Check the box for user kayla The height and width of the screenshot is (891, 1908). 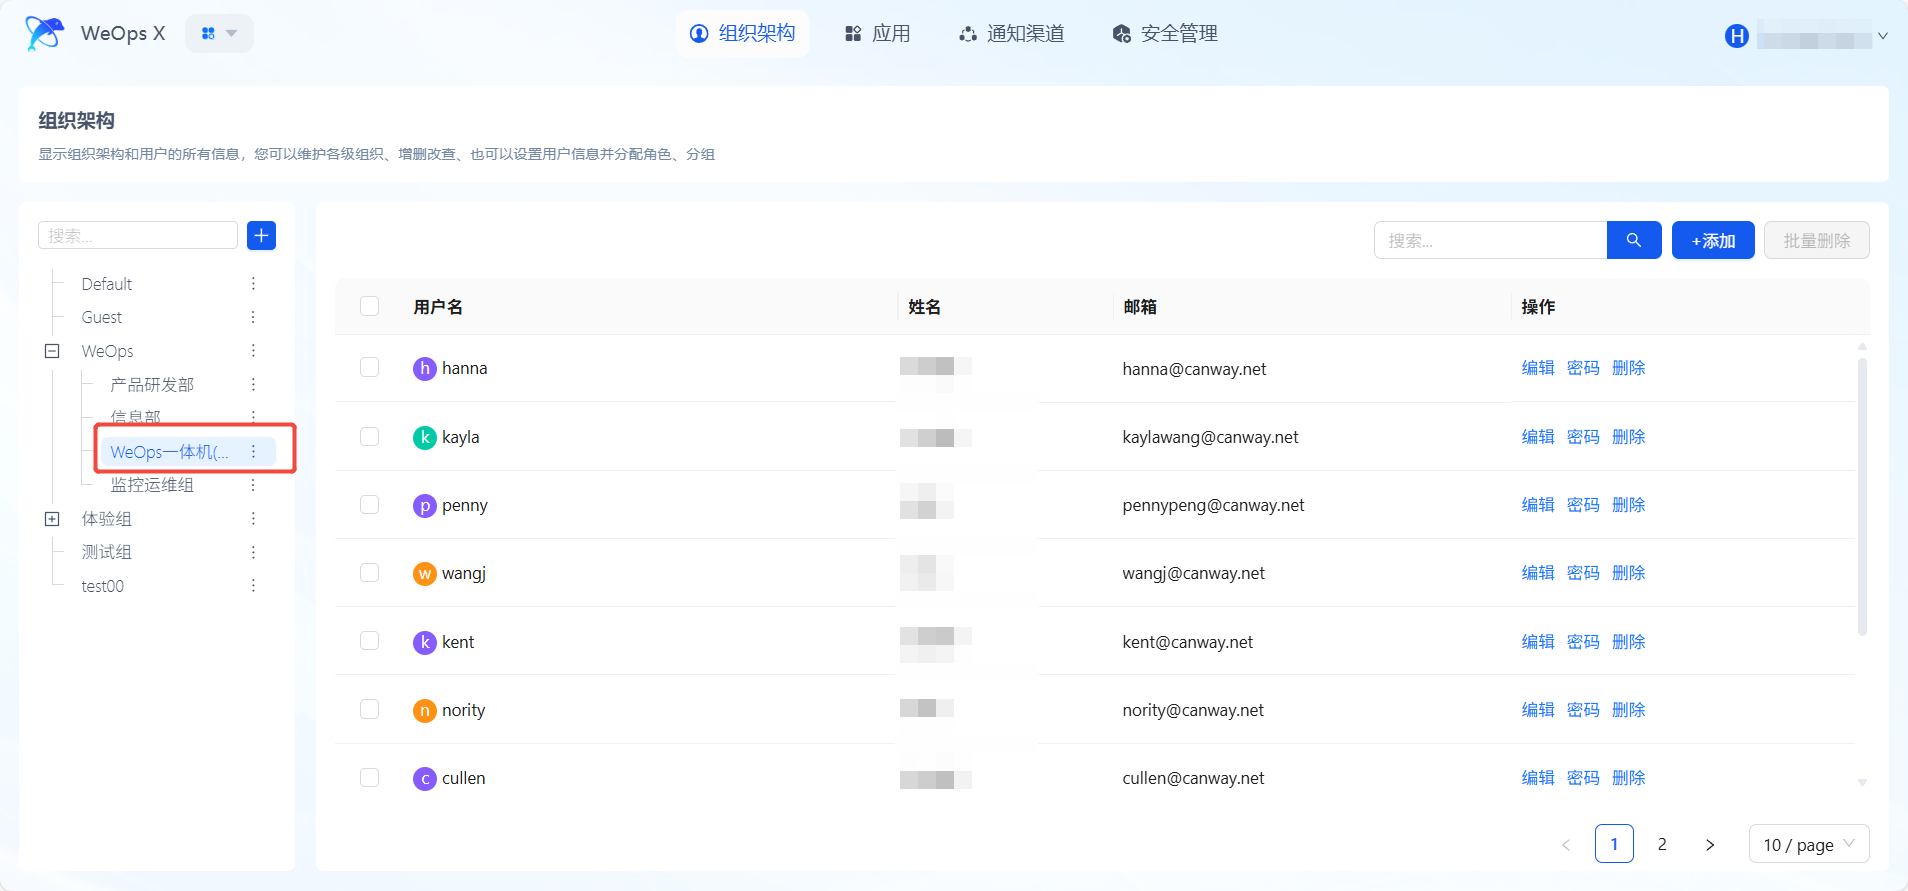(x=370, y=436)
